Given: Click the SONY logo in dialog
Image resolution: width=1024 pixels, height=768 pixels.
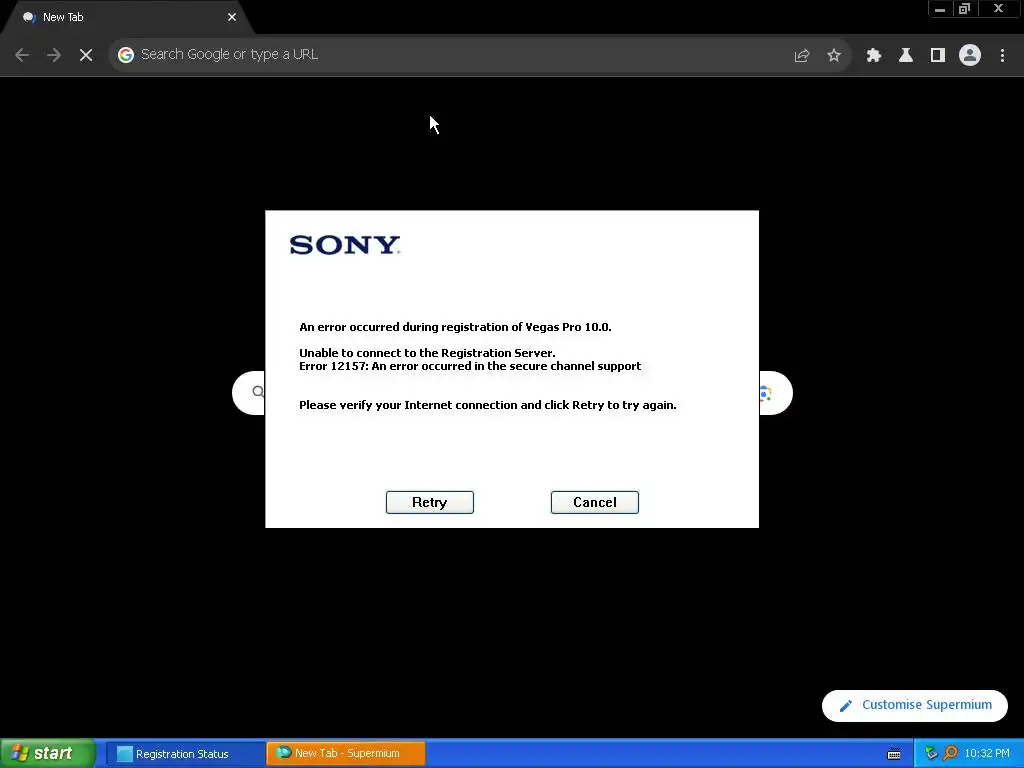Looking at the screenshot, I should click(345, 245).
